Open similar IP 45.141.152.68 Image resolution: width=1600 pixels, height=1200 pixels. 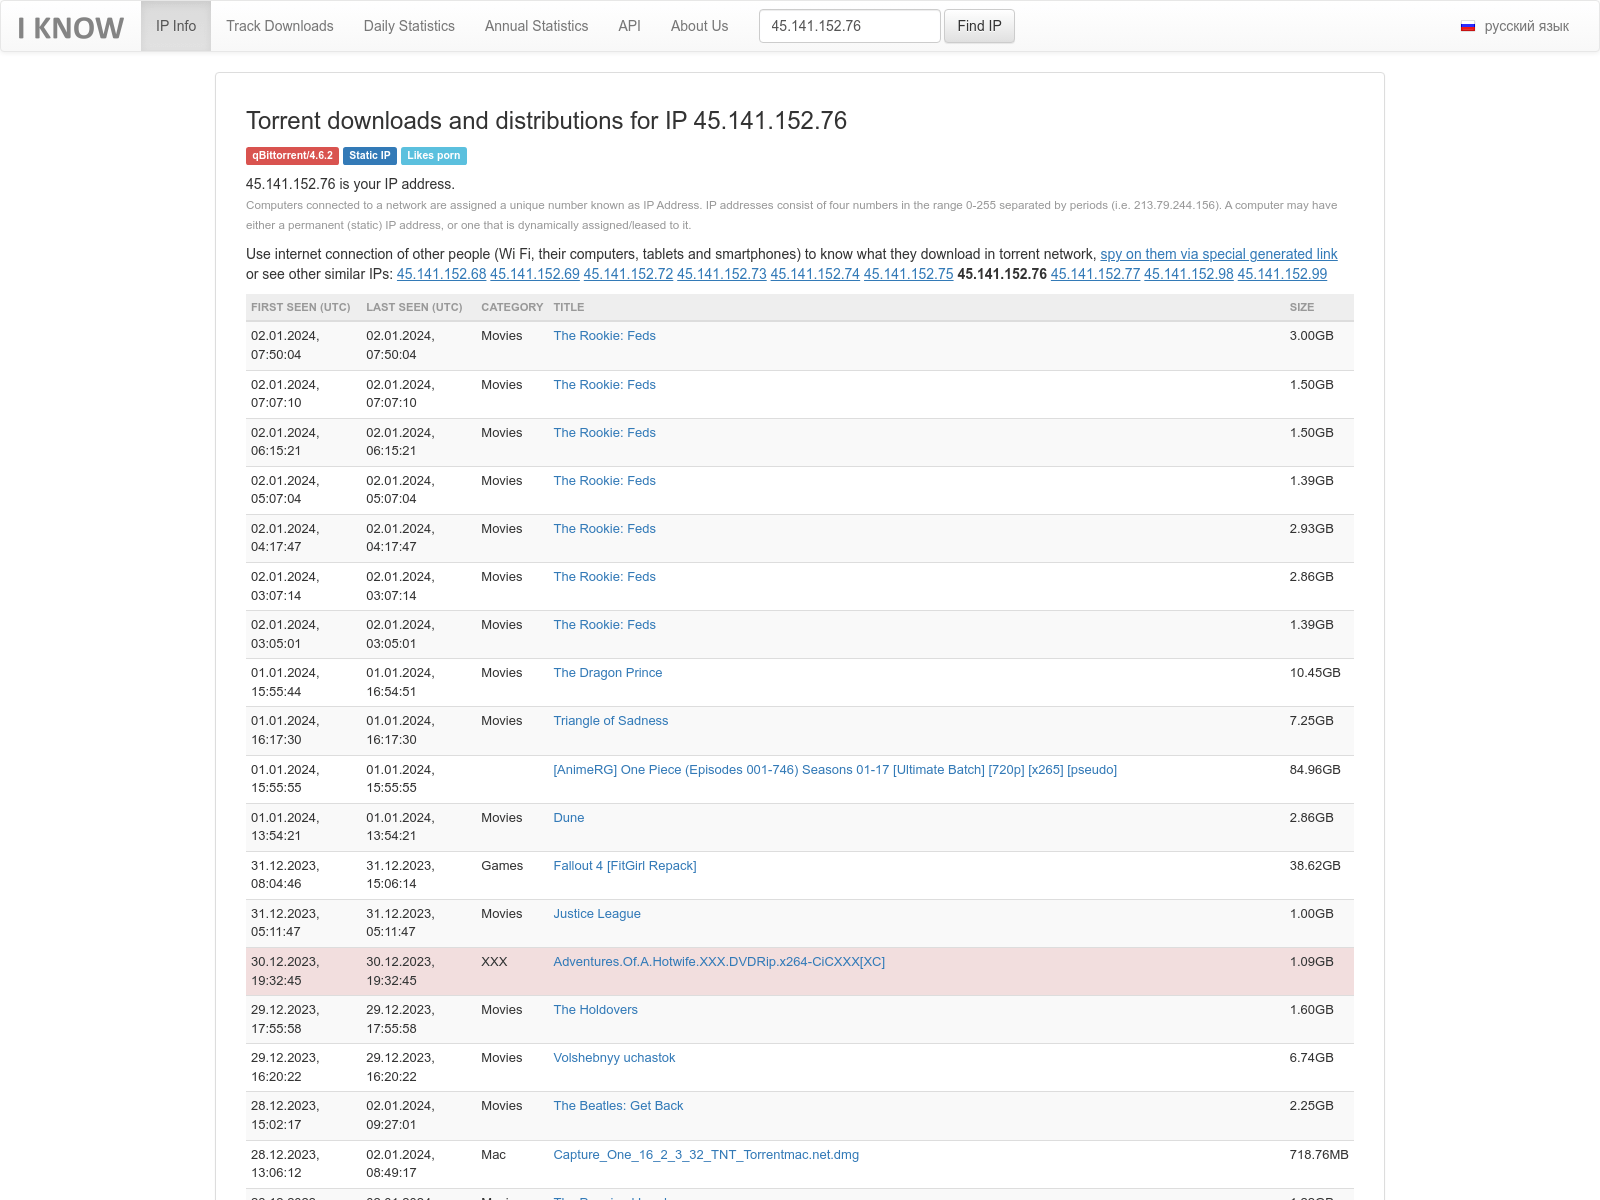click(x=441, y=274)
